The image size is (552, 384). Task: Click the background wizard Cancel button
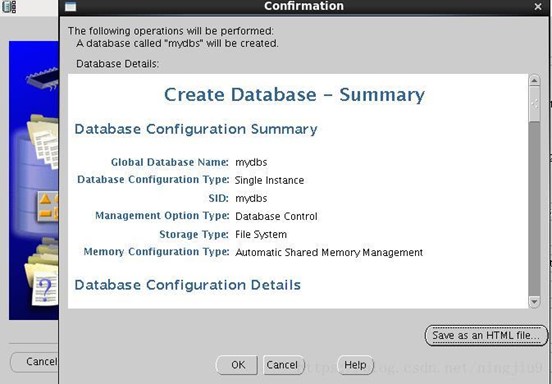[35, 361]
